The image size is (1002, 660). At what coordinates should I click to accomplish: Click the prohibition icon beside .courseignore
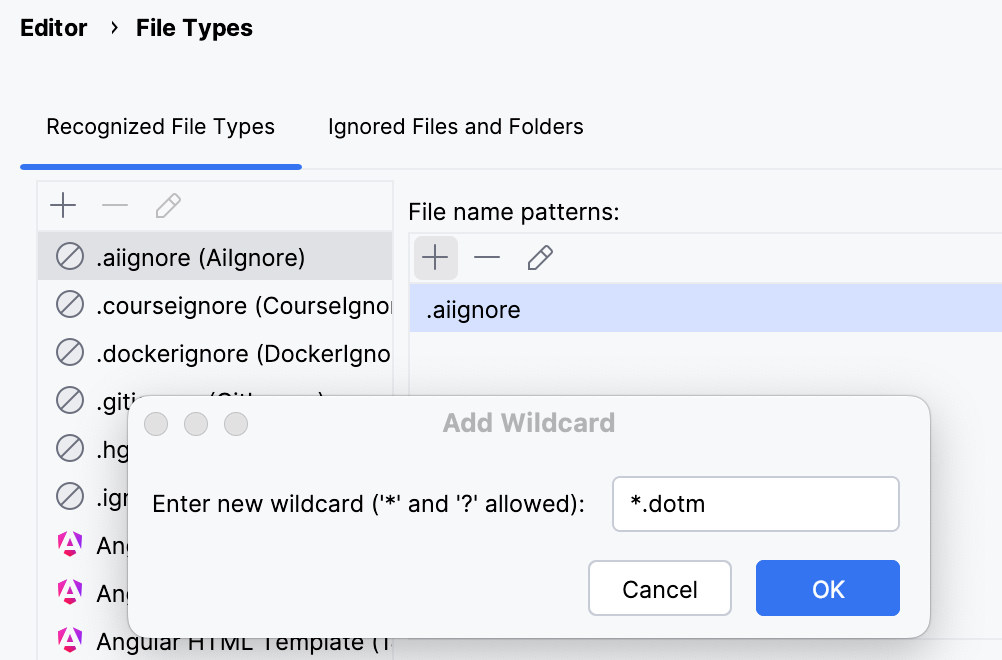point(69,304)
